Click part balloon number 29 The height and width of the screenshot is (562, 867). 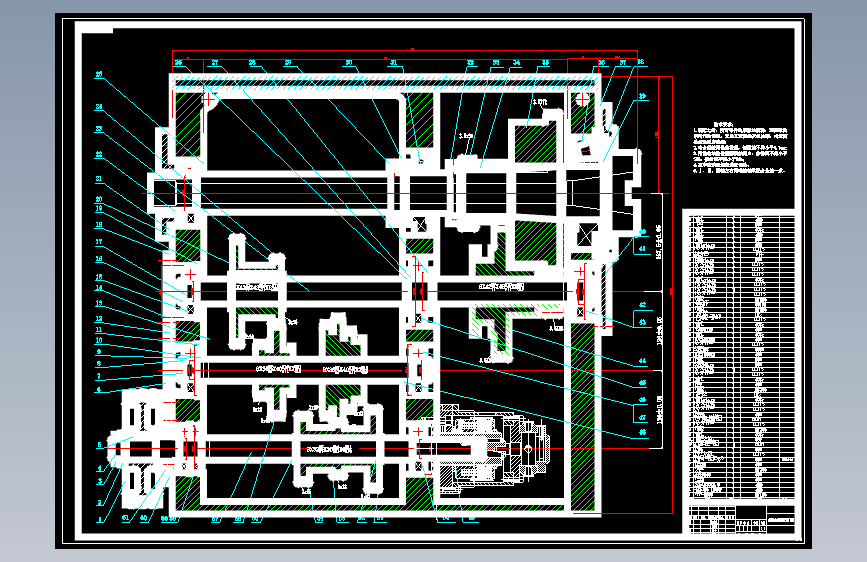pos(288,63)
